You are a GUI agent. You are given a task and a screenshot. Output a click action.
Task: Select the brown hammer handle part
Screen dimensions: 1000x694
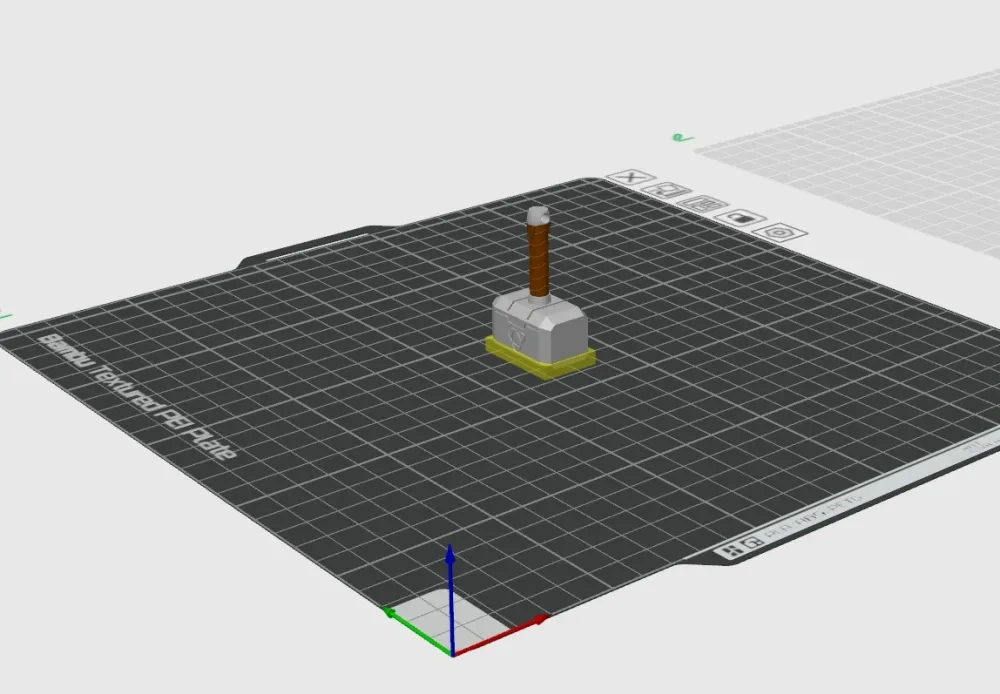(539, 260)
